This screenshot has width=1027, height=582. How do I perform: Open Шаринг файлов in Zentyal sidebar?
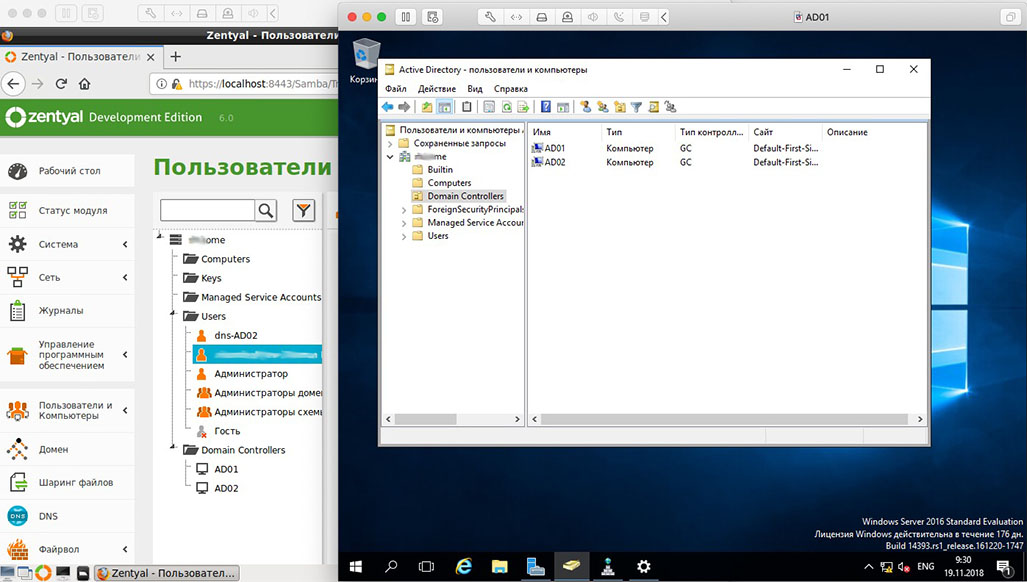click(67, 482)
